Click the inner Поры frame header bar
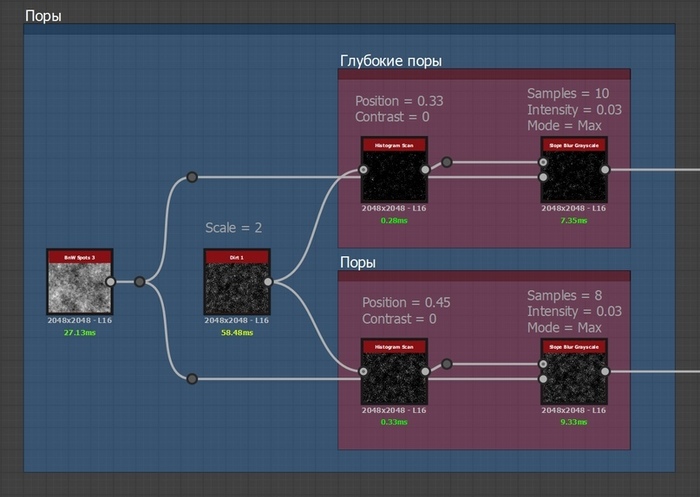 (484, 276)
